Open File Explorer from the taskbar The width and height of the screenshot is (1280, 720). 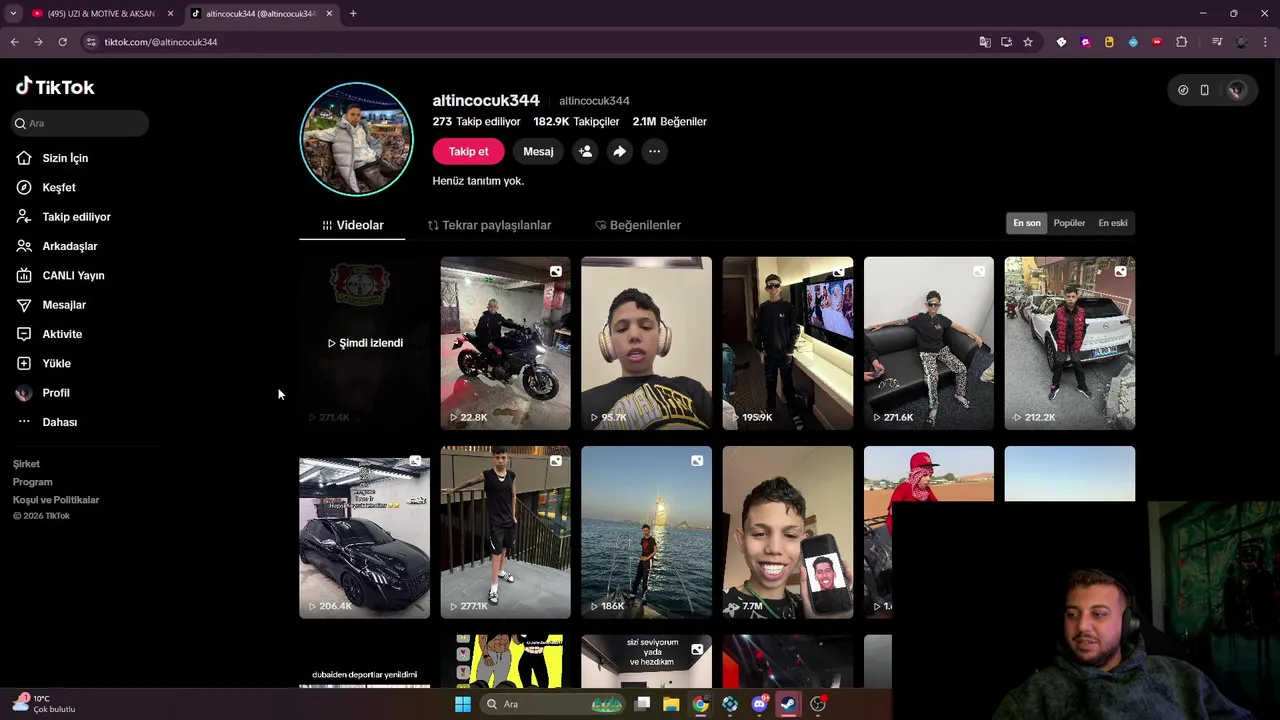coord(671,704)
